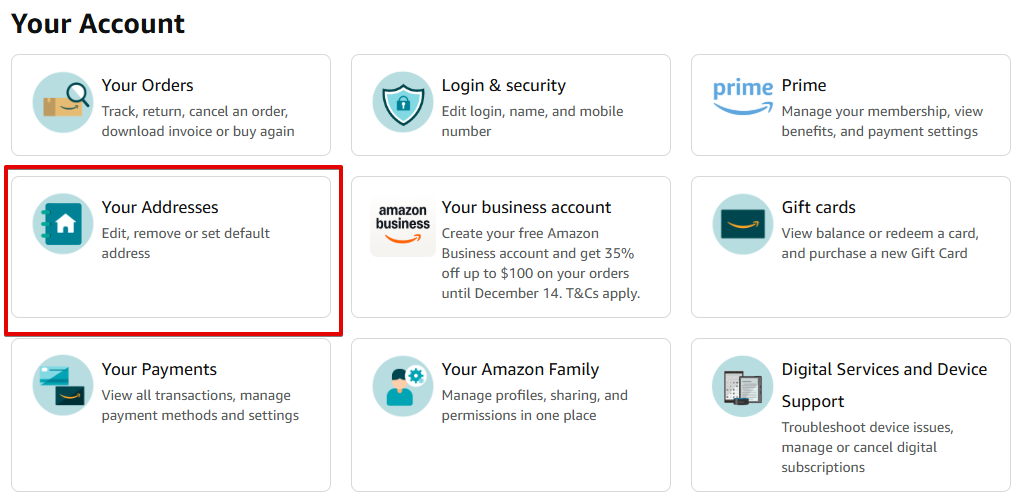
Task: Open the Your Orders heading link
Action: 147,86
